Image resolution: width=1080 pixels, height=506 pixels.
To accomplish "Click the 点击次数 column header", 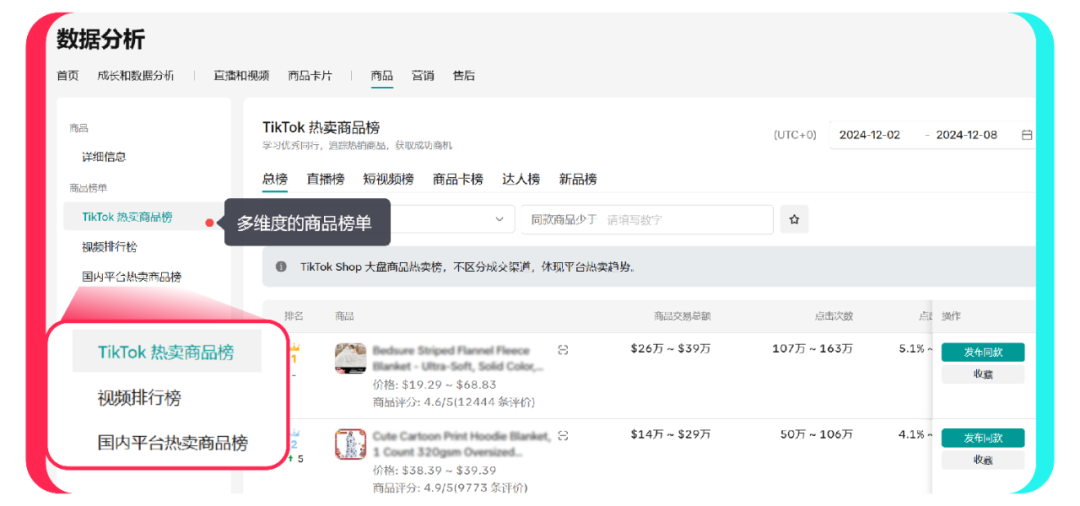I will pos(833,316).
